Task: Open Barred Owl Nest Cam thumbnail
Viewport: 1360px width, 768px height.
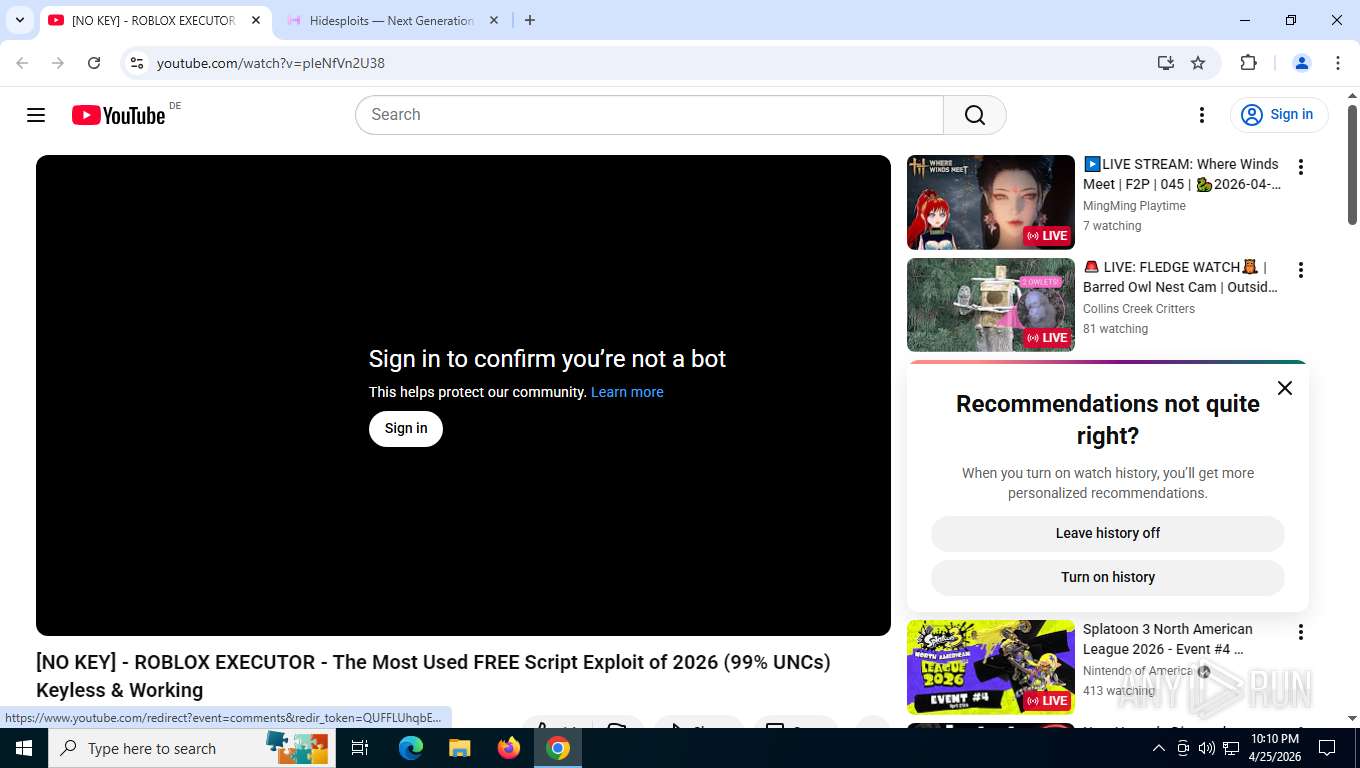Action: (x=991, y=305)
